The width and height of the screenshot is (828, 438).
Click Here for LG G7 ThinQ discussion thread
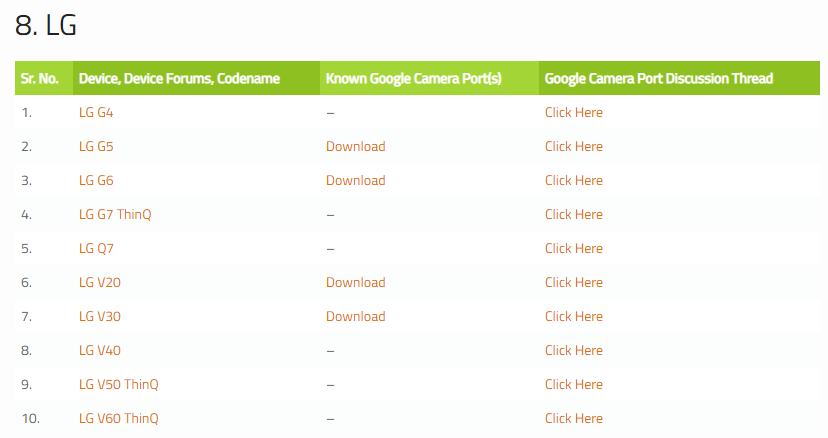573,215
